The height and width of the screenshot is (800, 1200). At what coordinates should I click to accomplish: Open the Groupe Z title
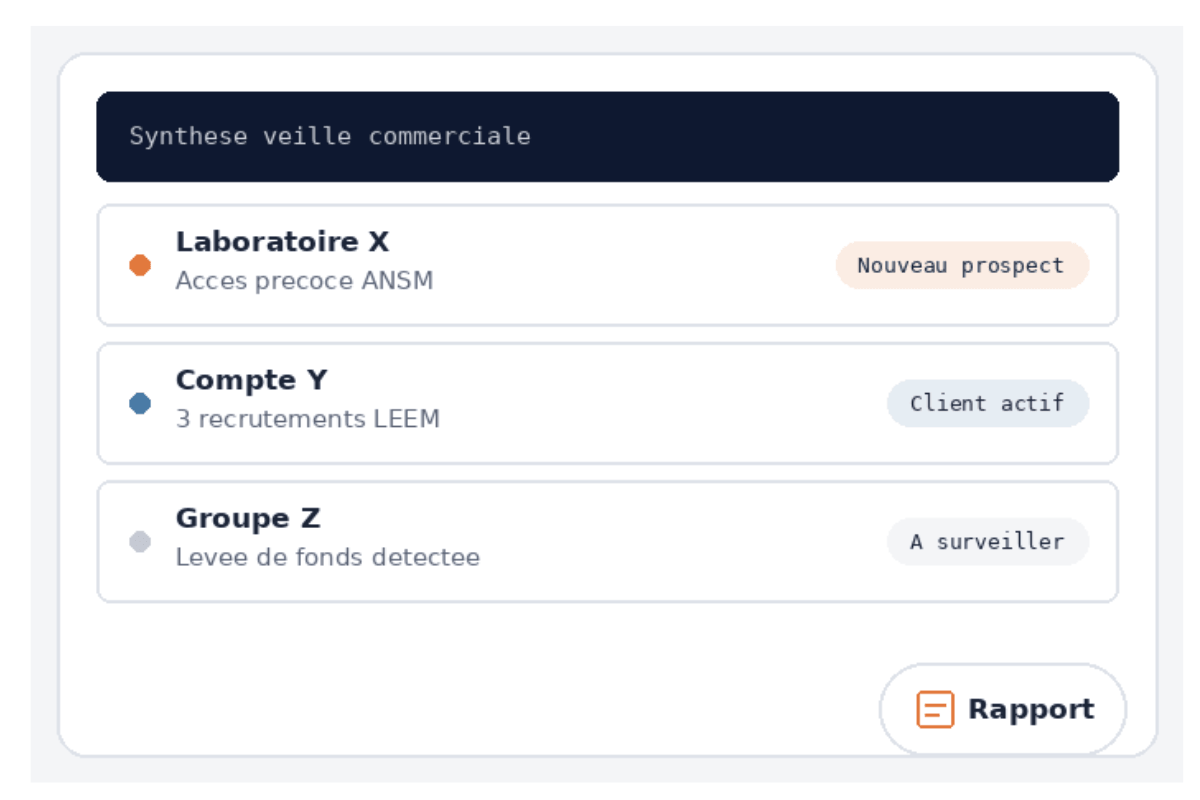click(248, 519)
